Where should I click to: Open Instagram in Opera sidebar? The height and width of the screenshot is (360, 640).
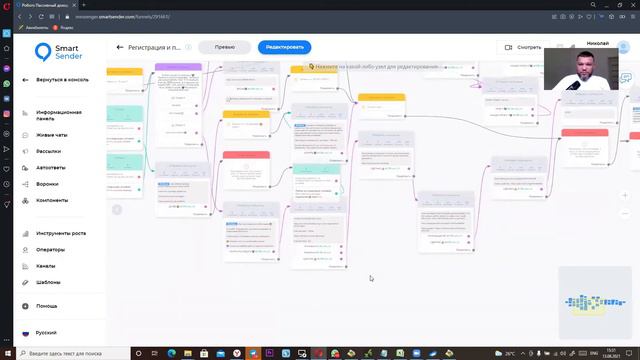[x=7, y=114]
